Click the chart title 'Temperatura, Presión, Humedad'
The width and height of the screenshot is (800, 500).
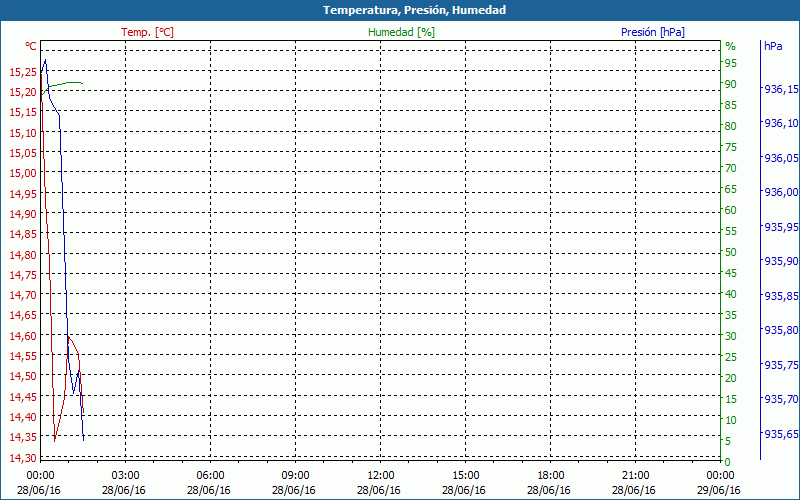pos(414,10)
